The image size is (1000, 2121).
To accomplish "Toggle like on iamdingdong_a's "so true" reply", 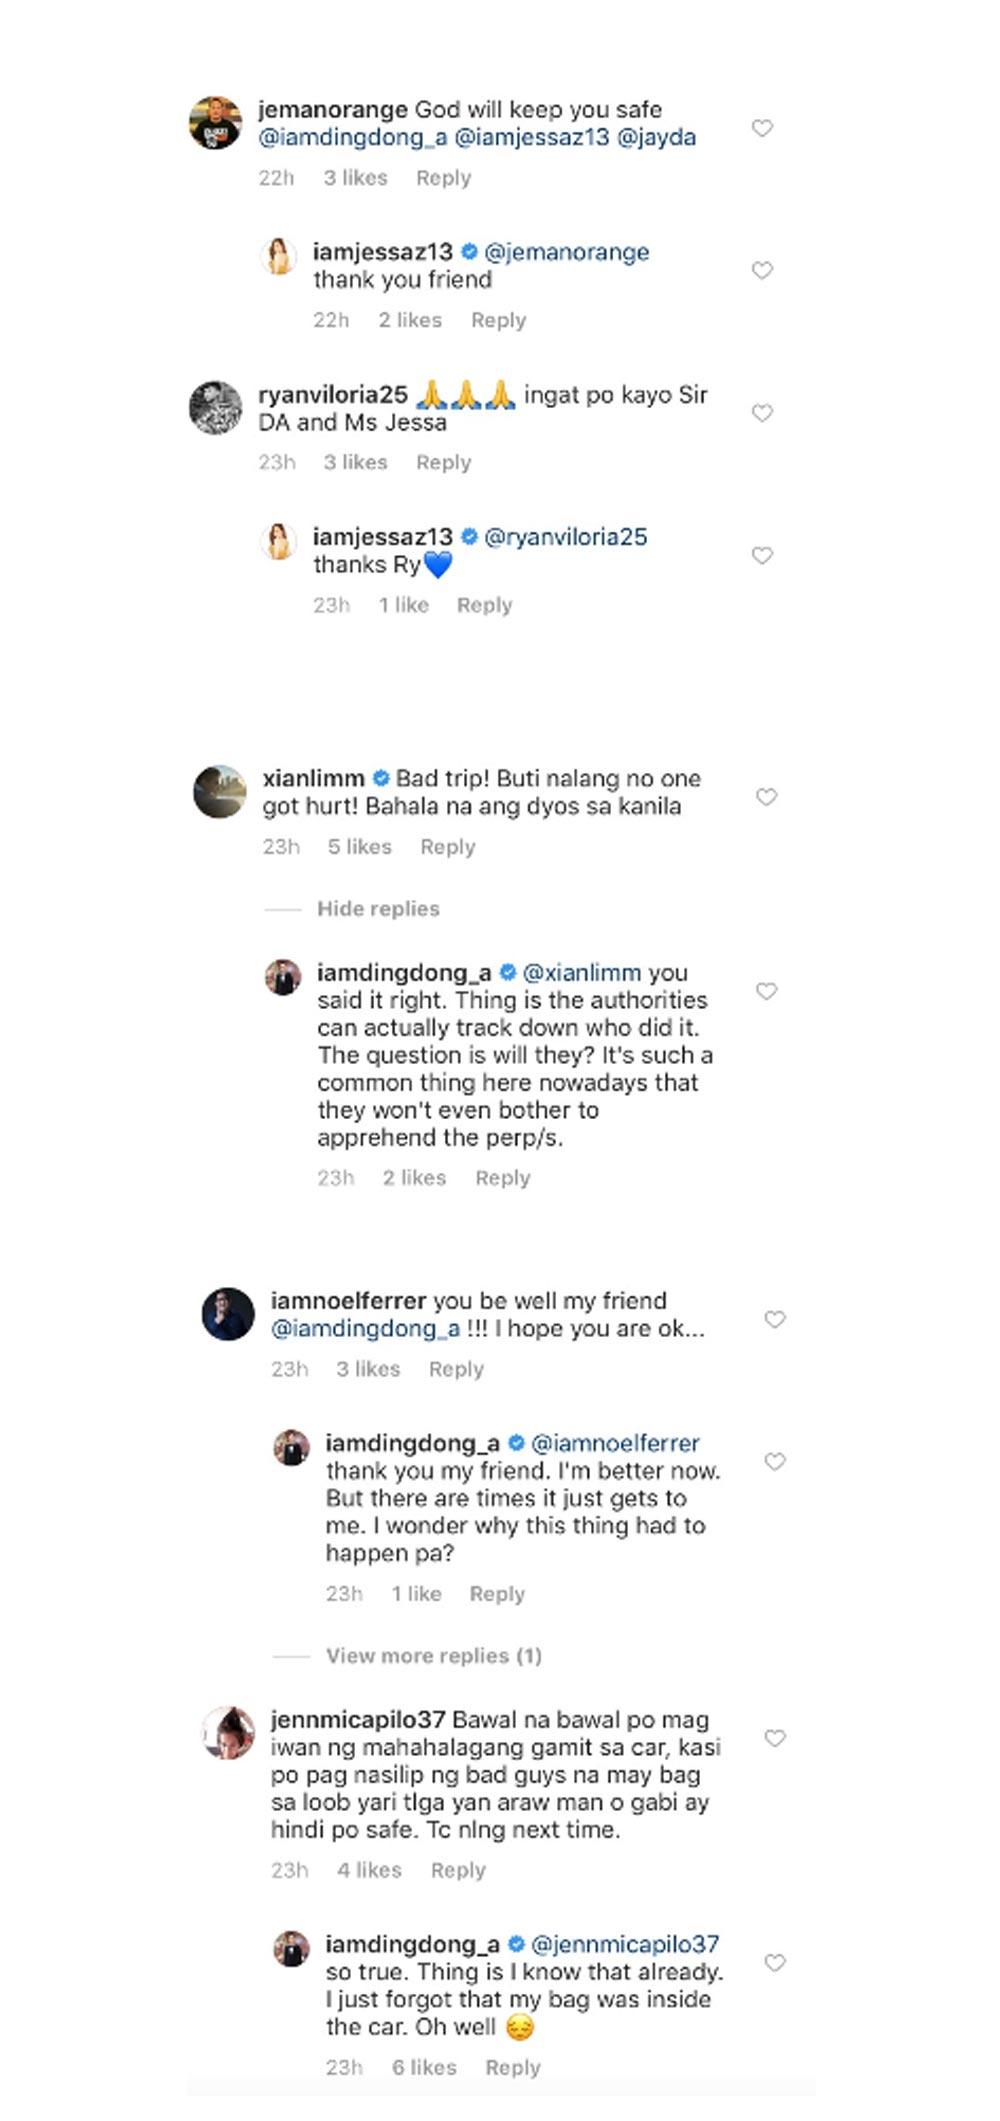I will (774, 1963).
